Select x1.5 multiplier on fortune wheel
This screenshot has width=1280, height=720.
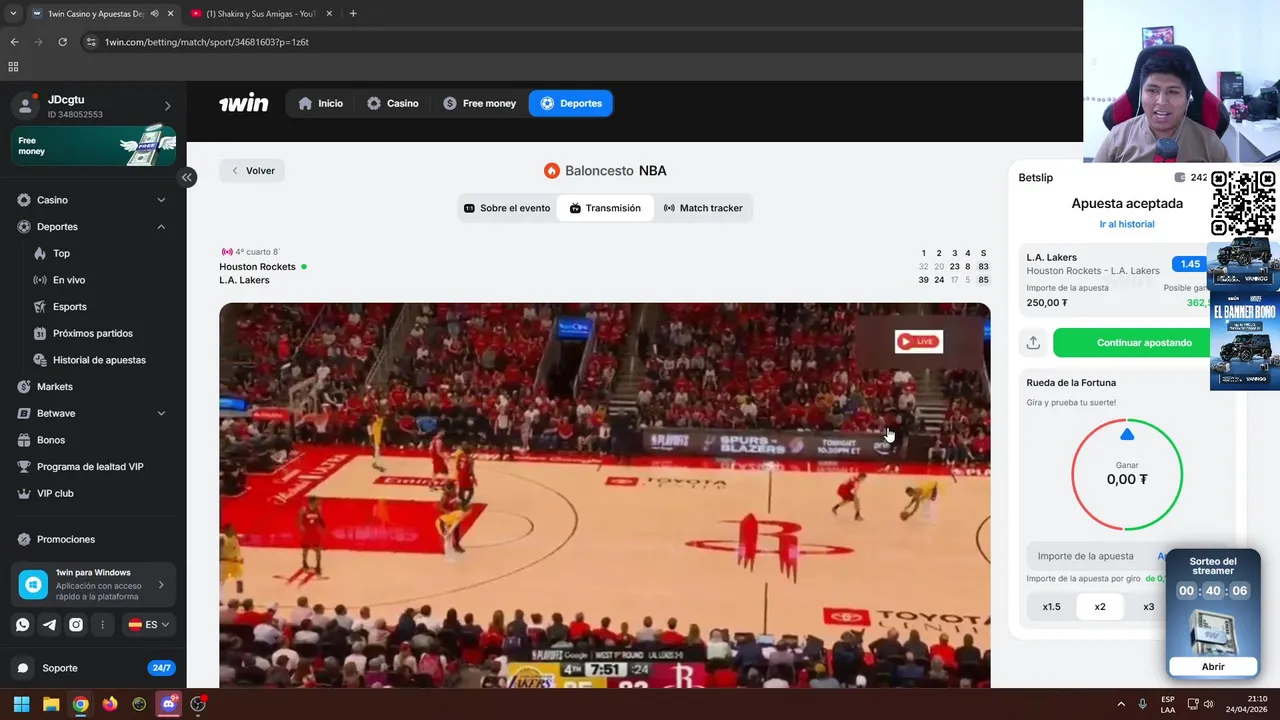(x=1051, y=607)
